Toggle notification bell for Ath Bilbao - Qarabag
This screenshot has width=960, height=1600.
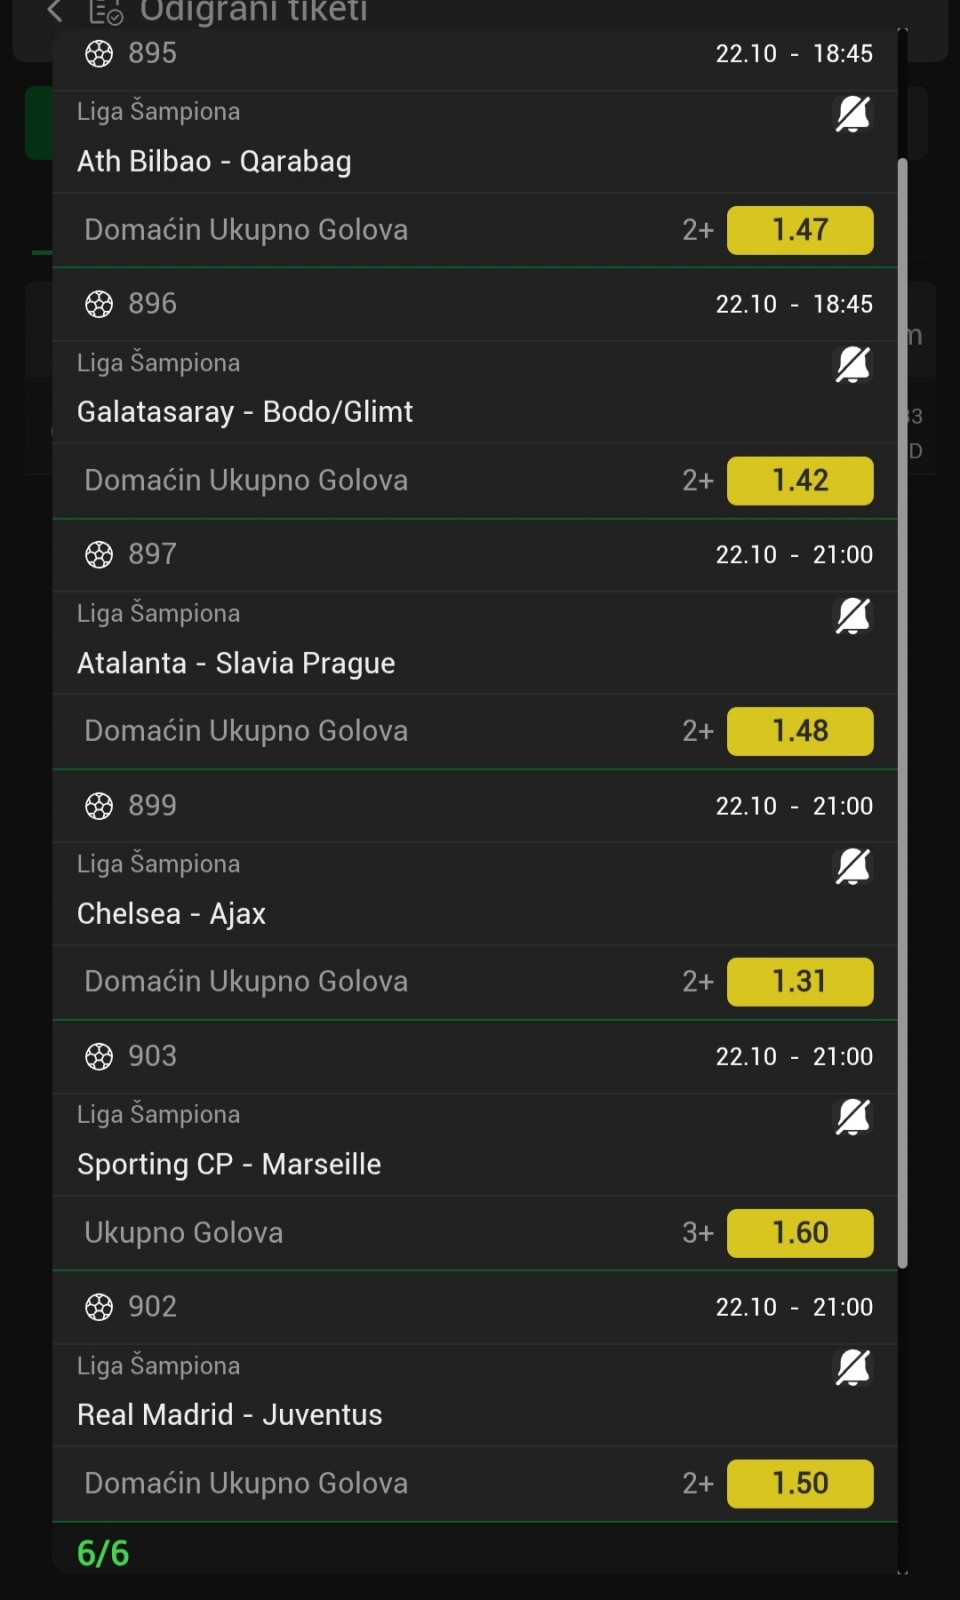852,114
